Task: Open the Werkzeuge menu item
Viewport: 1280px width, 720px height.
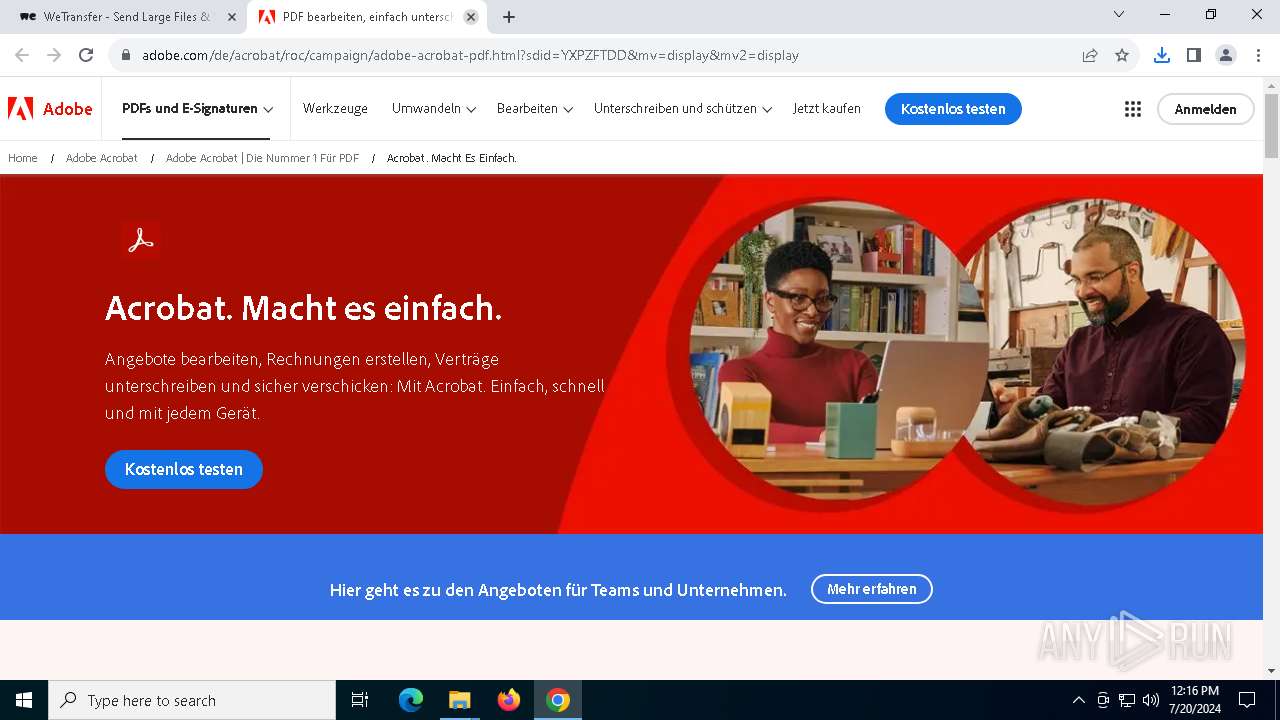Action: pyautogui.click(x=335, y=109)
